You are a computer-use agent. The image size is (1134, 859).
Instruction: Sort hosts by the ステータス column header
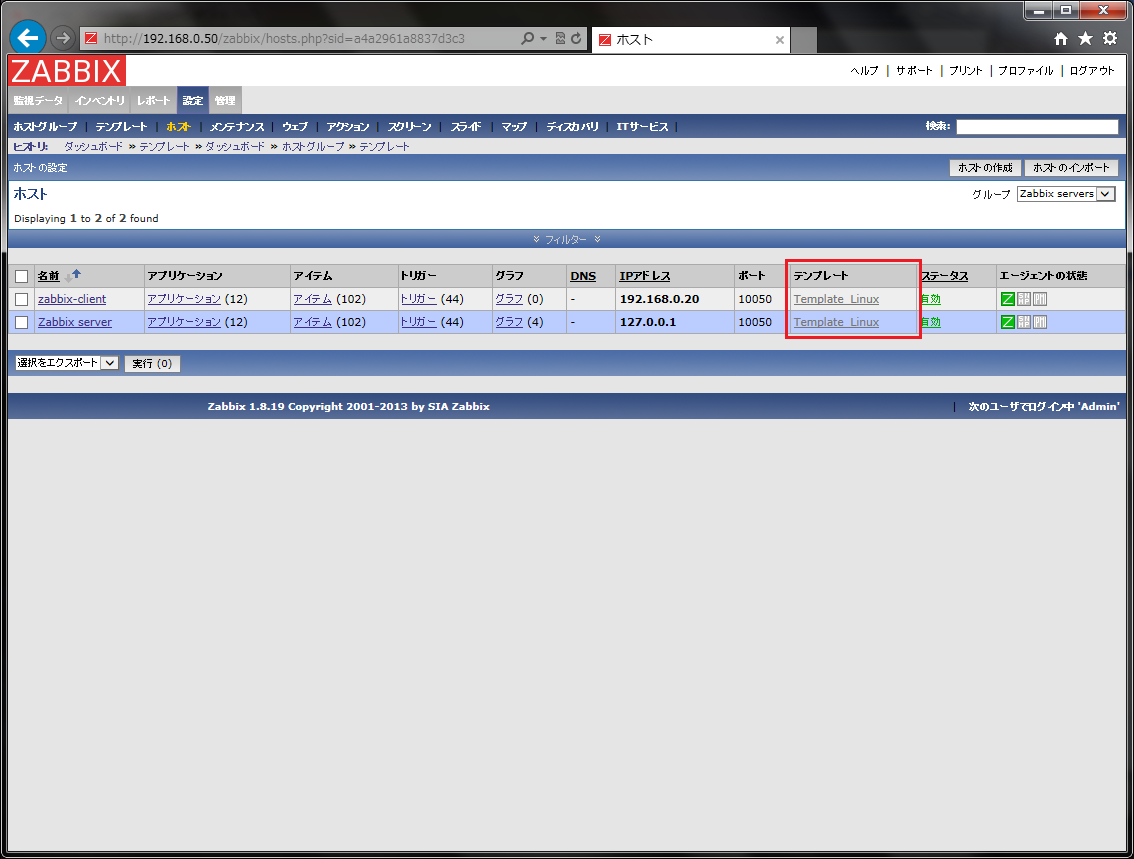click(945, 276)
